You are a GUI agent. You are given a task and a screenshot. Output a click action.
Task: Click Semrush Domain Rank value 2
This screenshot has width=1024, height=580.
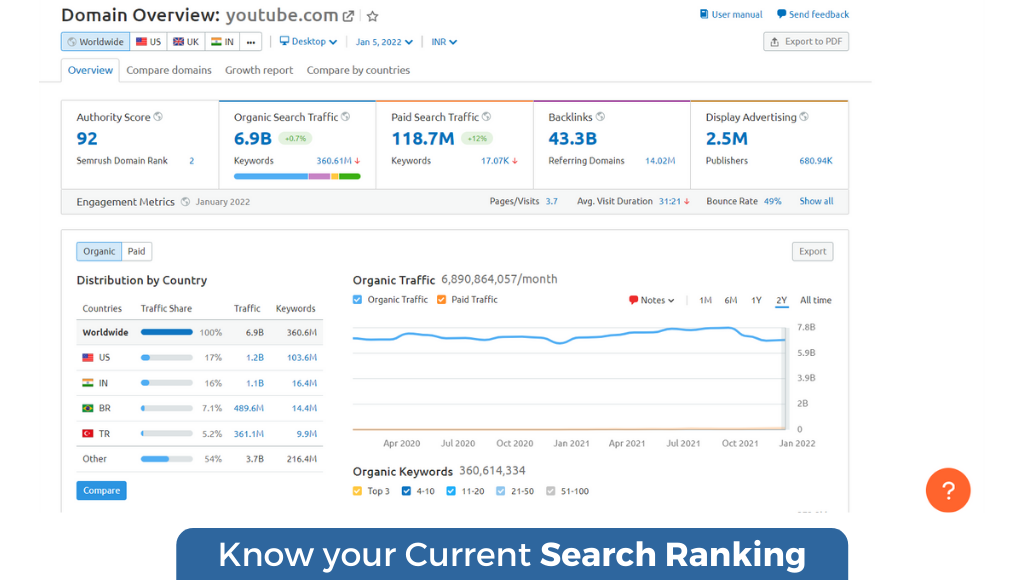[x=191, y=161]
